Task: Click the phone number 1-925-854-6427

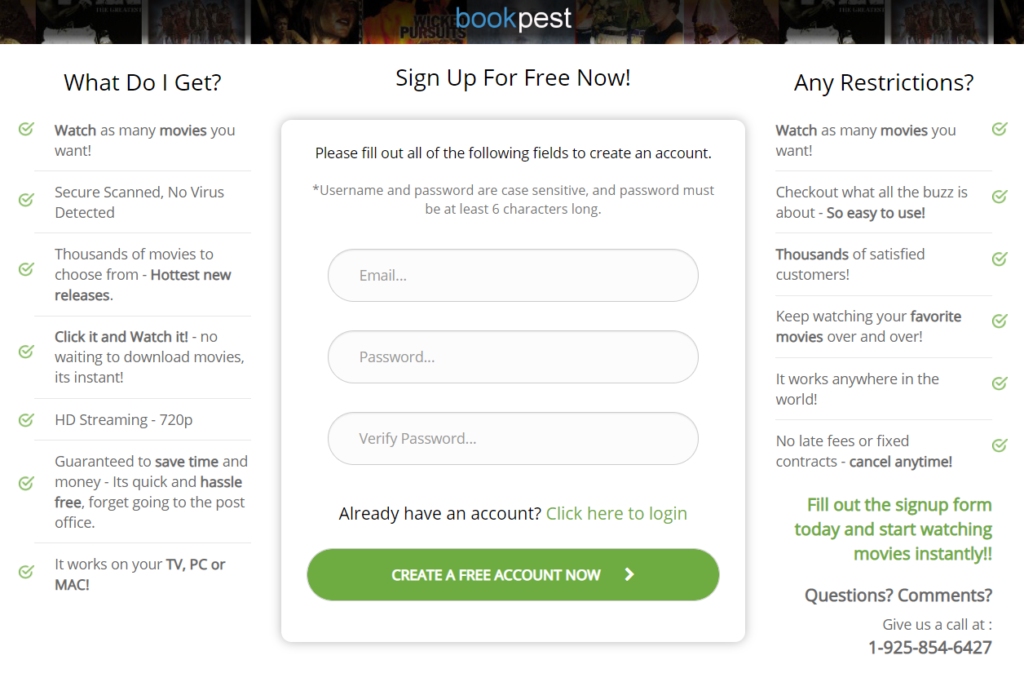Action: 929,648
